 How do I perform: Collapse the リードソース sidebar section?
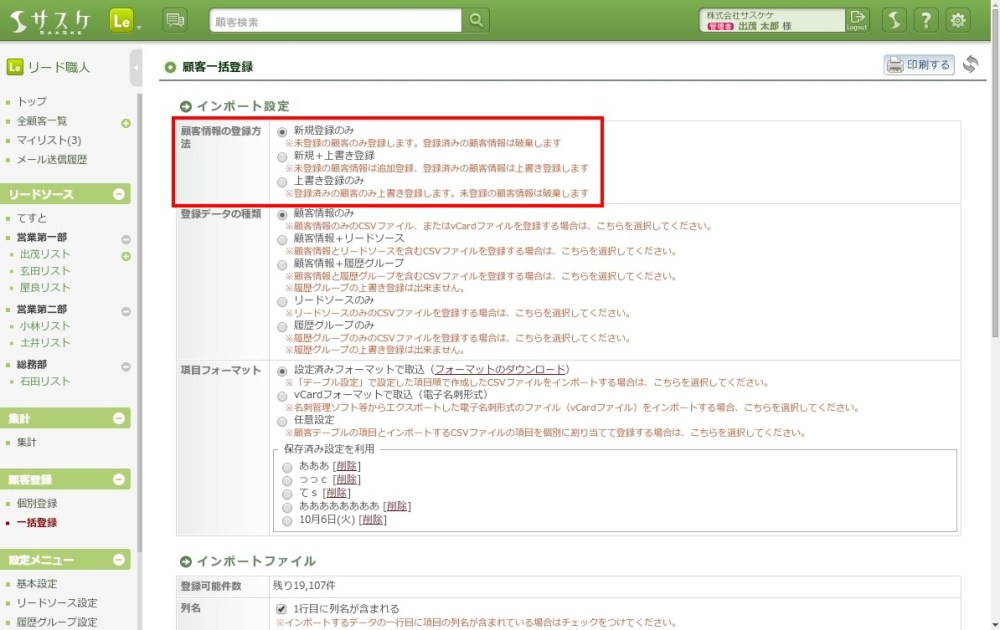click(x=119, y=195)
